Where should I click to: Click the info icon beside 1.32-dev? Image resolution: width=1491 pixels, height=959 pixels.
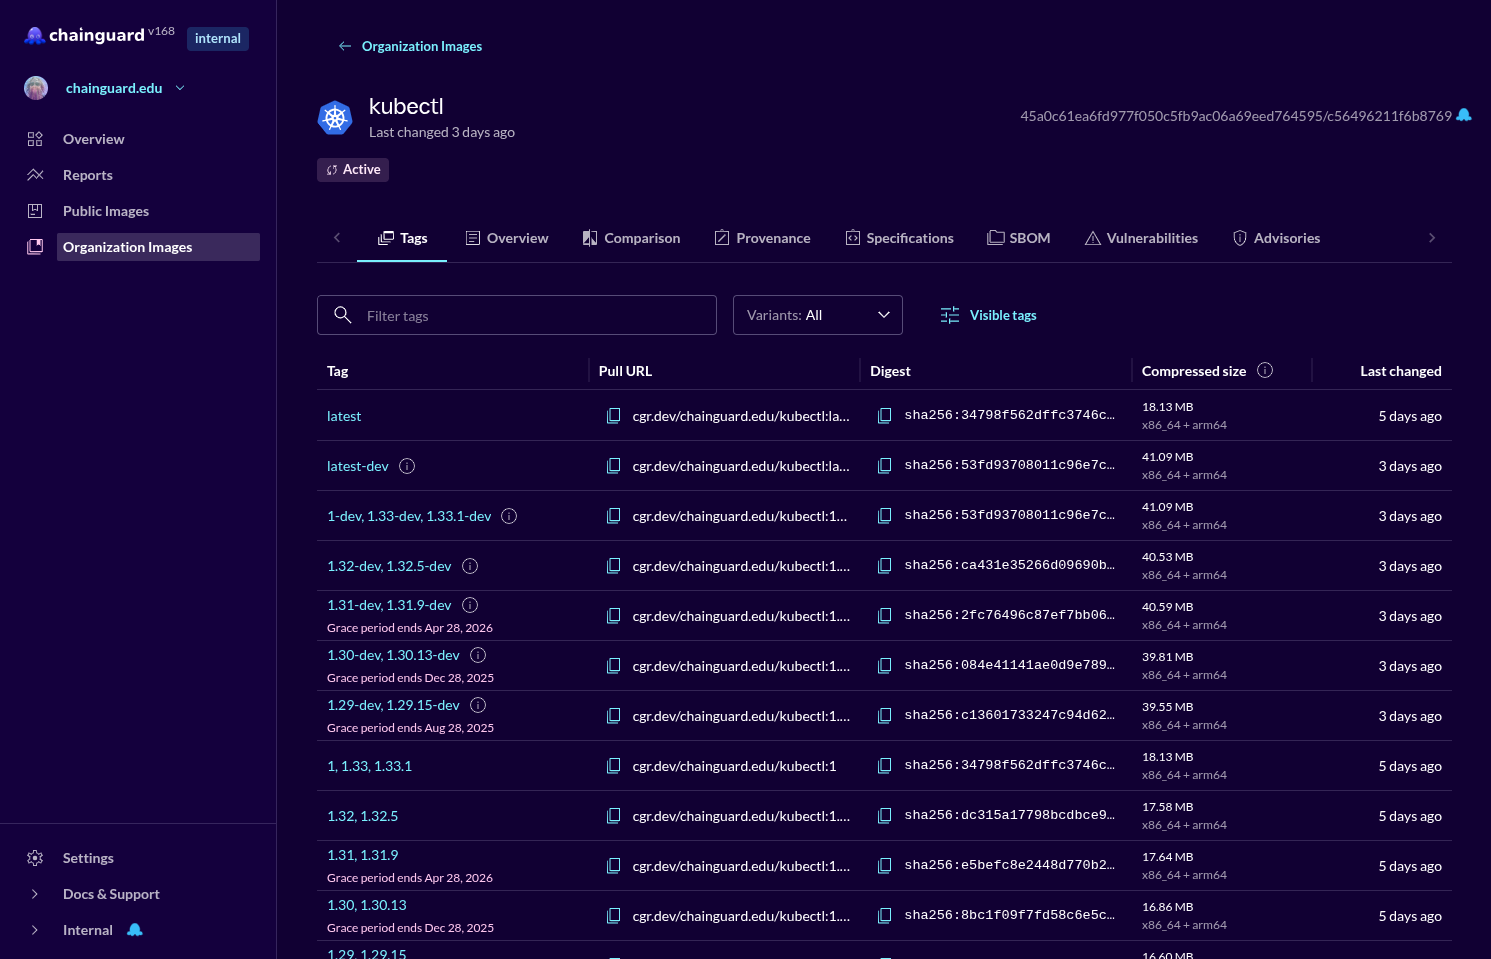[x=470, y=566]
